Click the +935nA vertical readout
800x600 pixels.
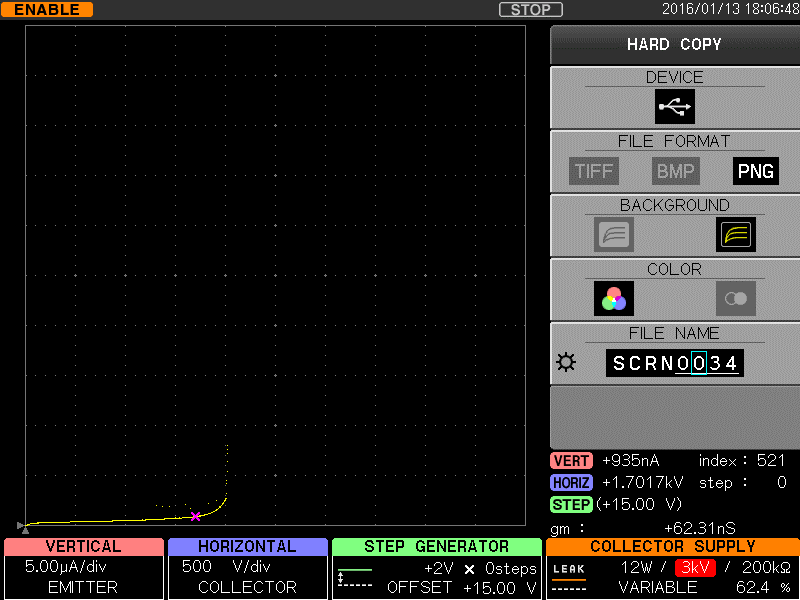631,461
